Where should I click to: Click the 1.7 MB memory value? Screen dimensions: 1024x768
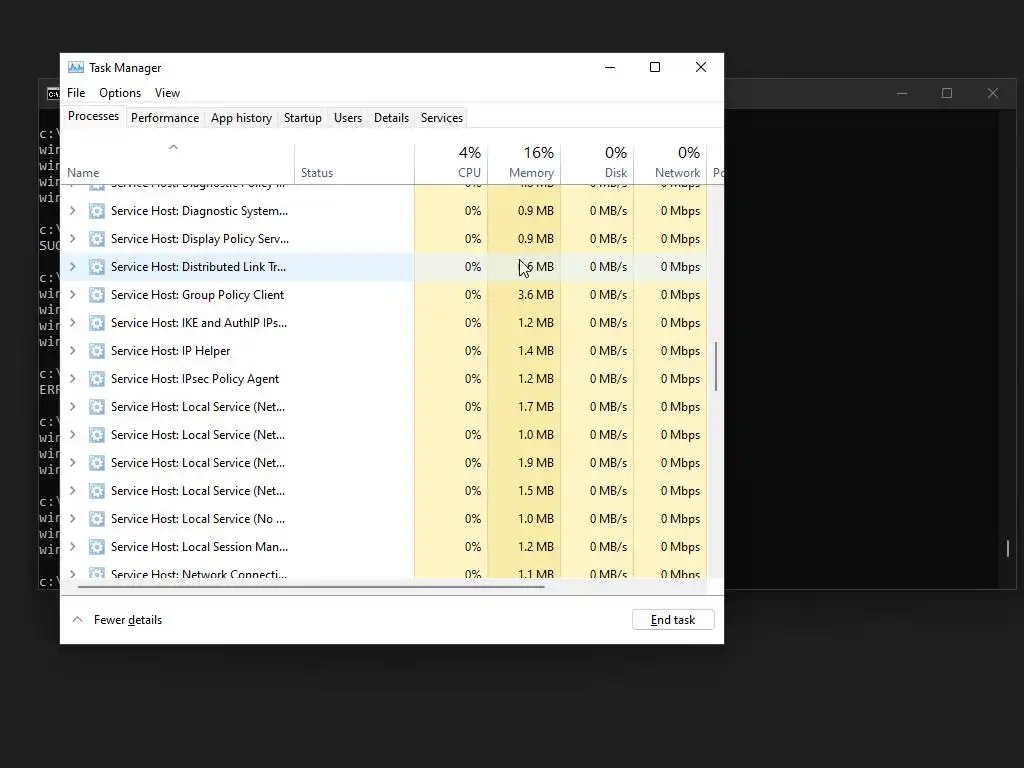click(x=536, y=407)
